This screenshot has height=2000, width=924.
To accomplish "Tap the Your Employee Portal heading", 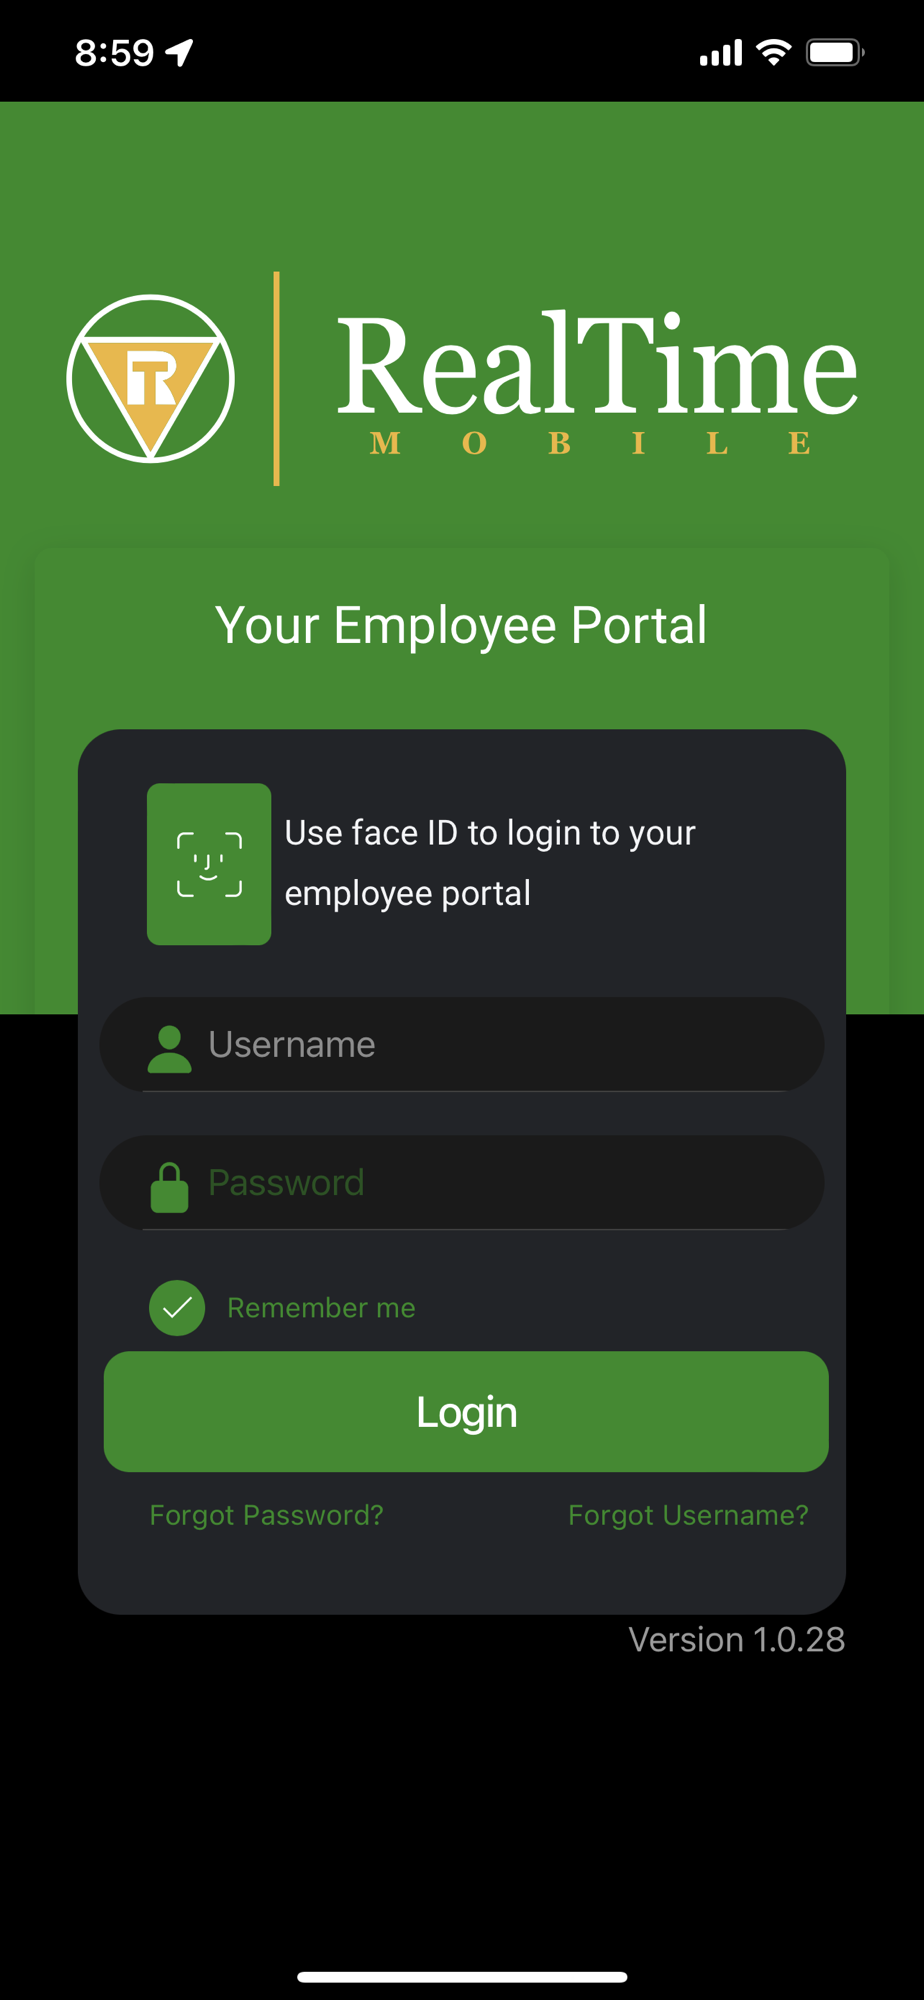I will (x=461, y=626).
